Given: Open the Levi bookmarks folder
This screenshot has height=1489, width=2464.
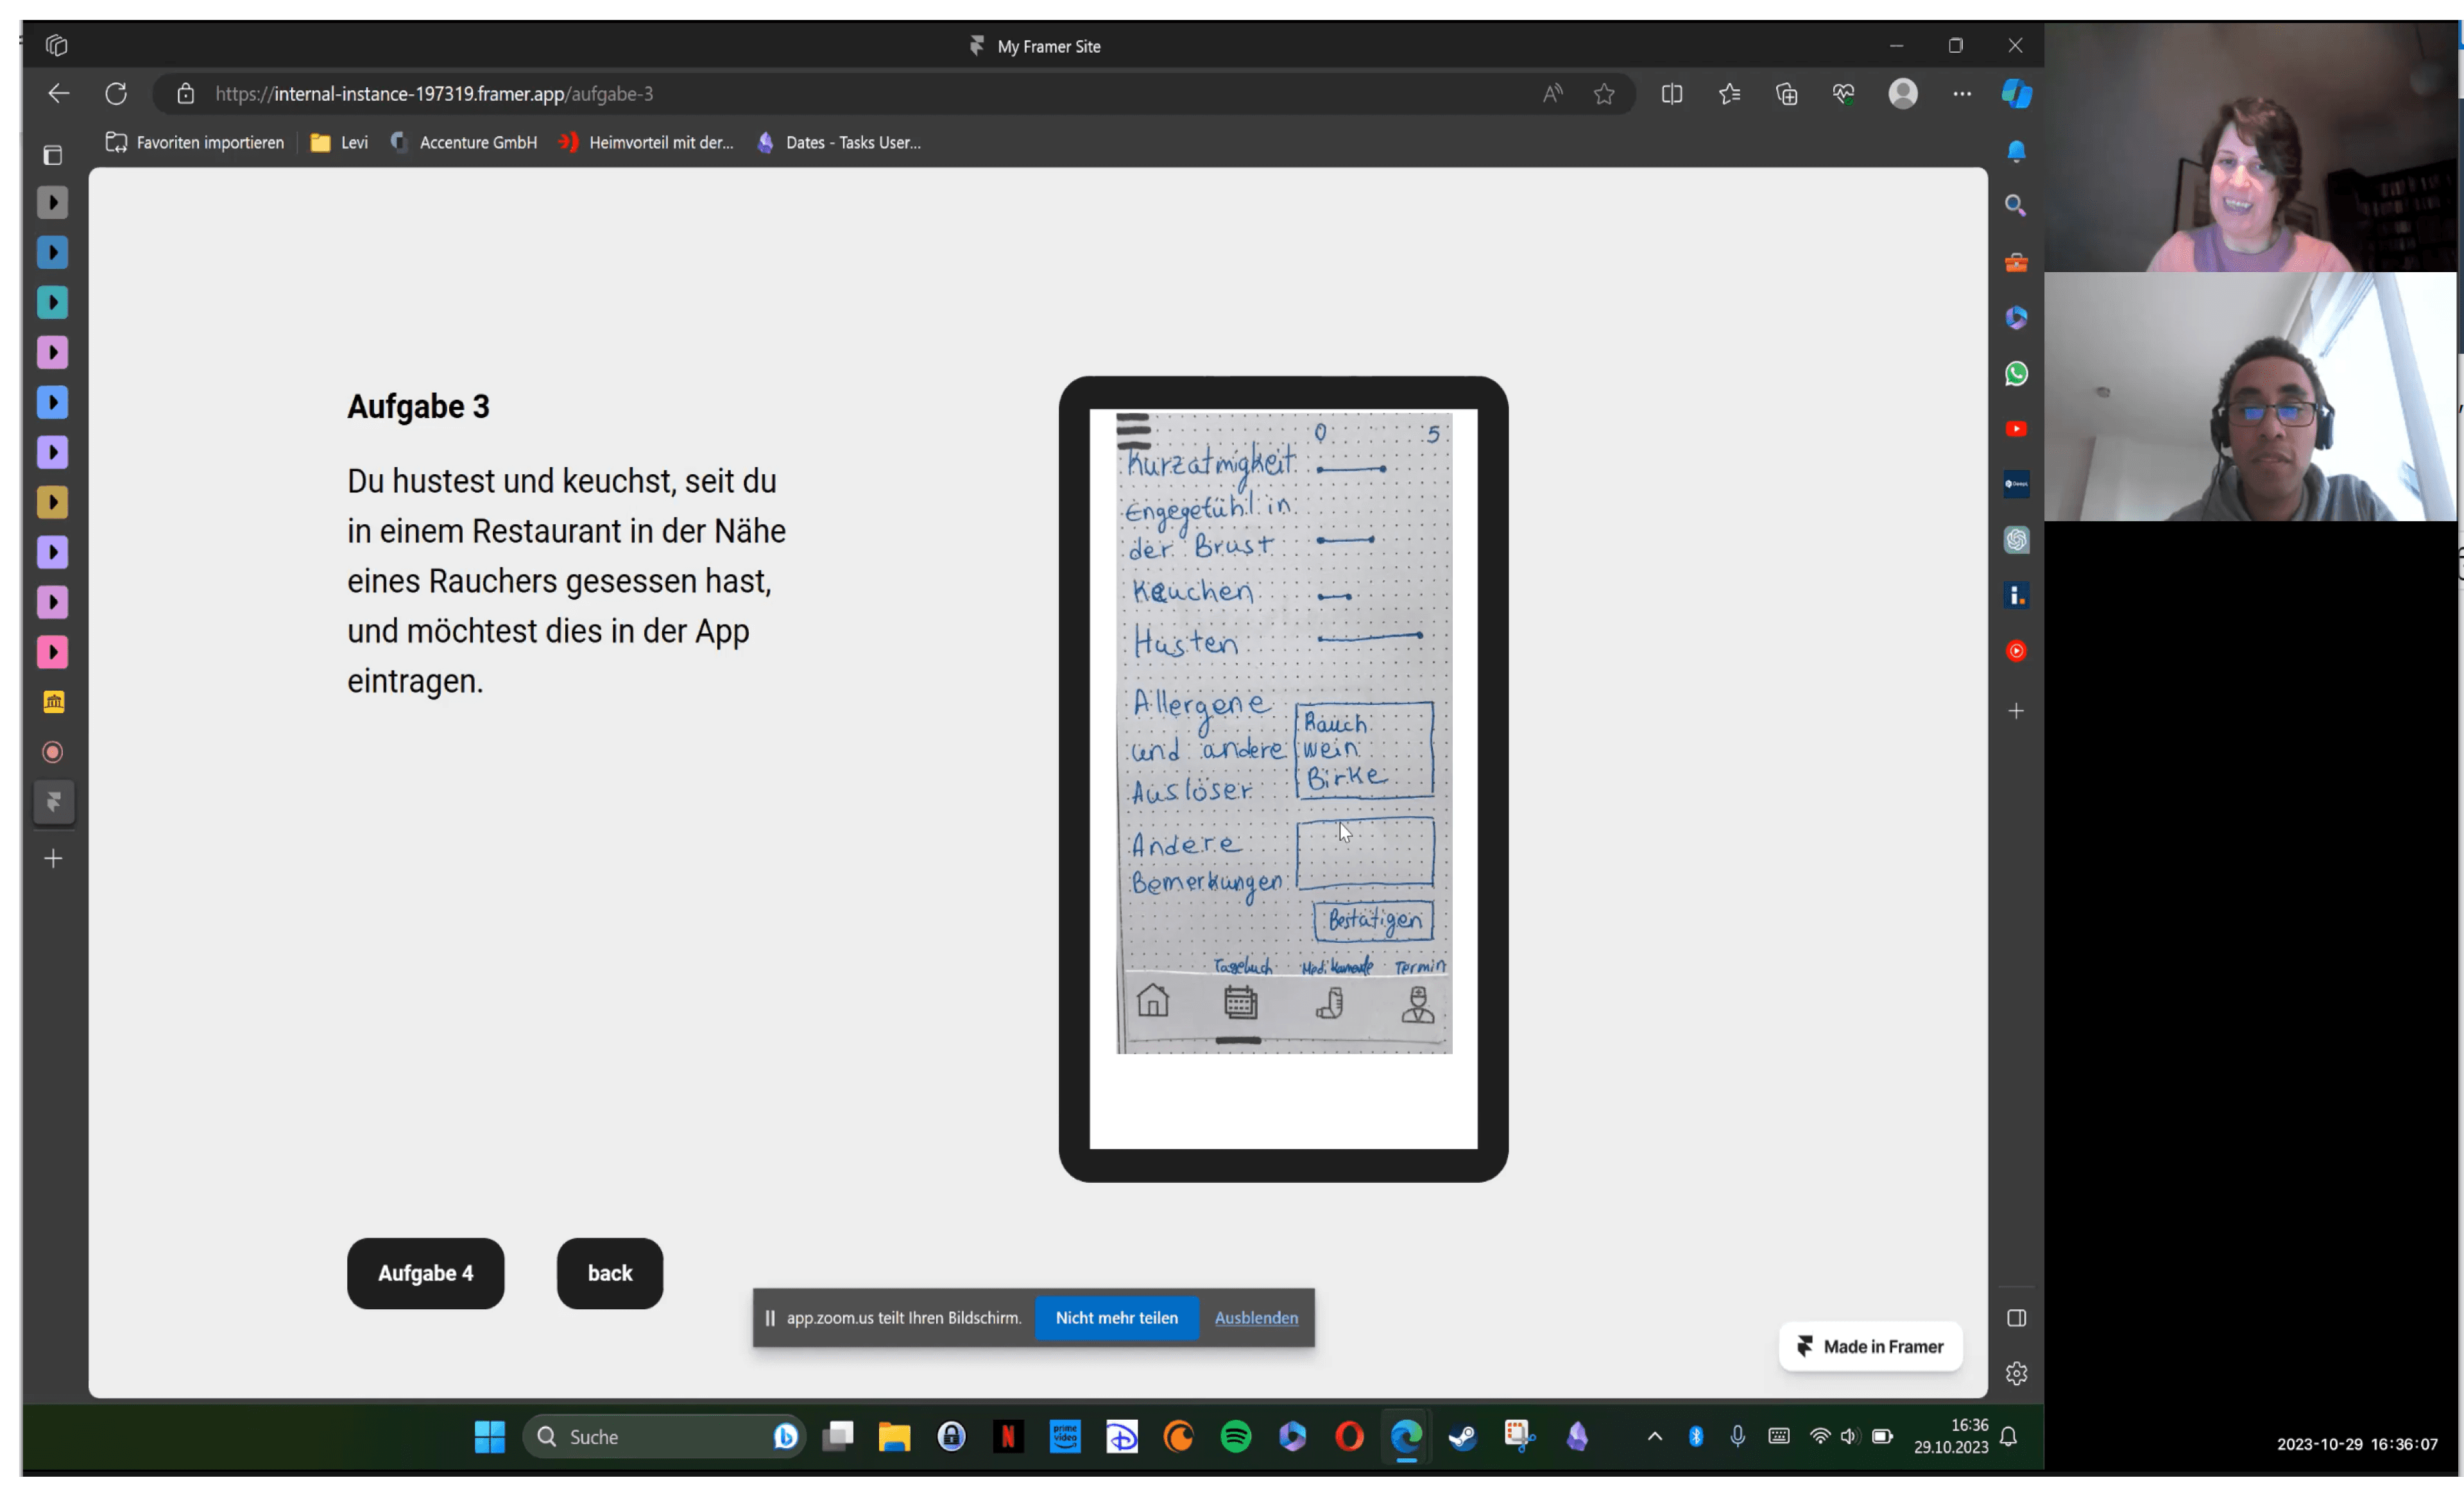Looking at the screenshot, I should 340,143.
